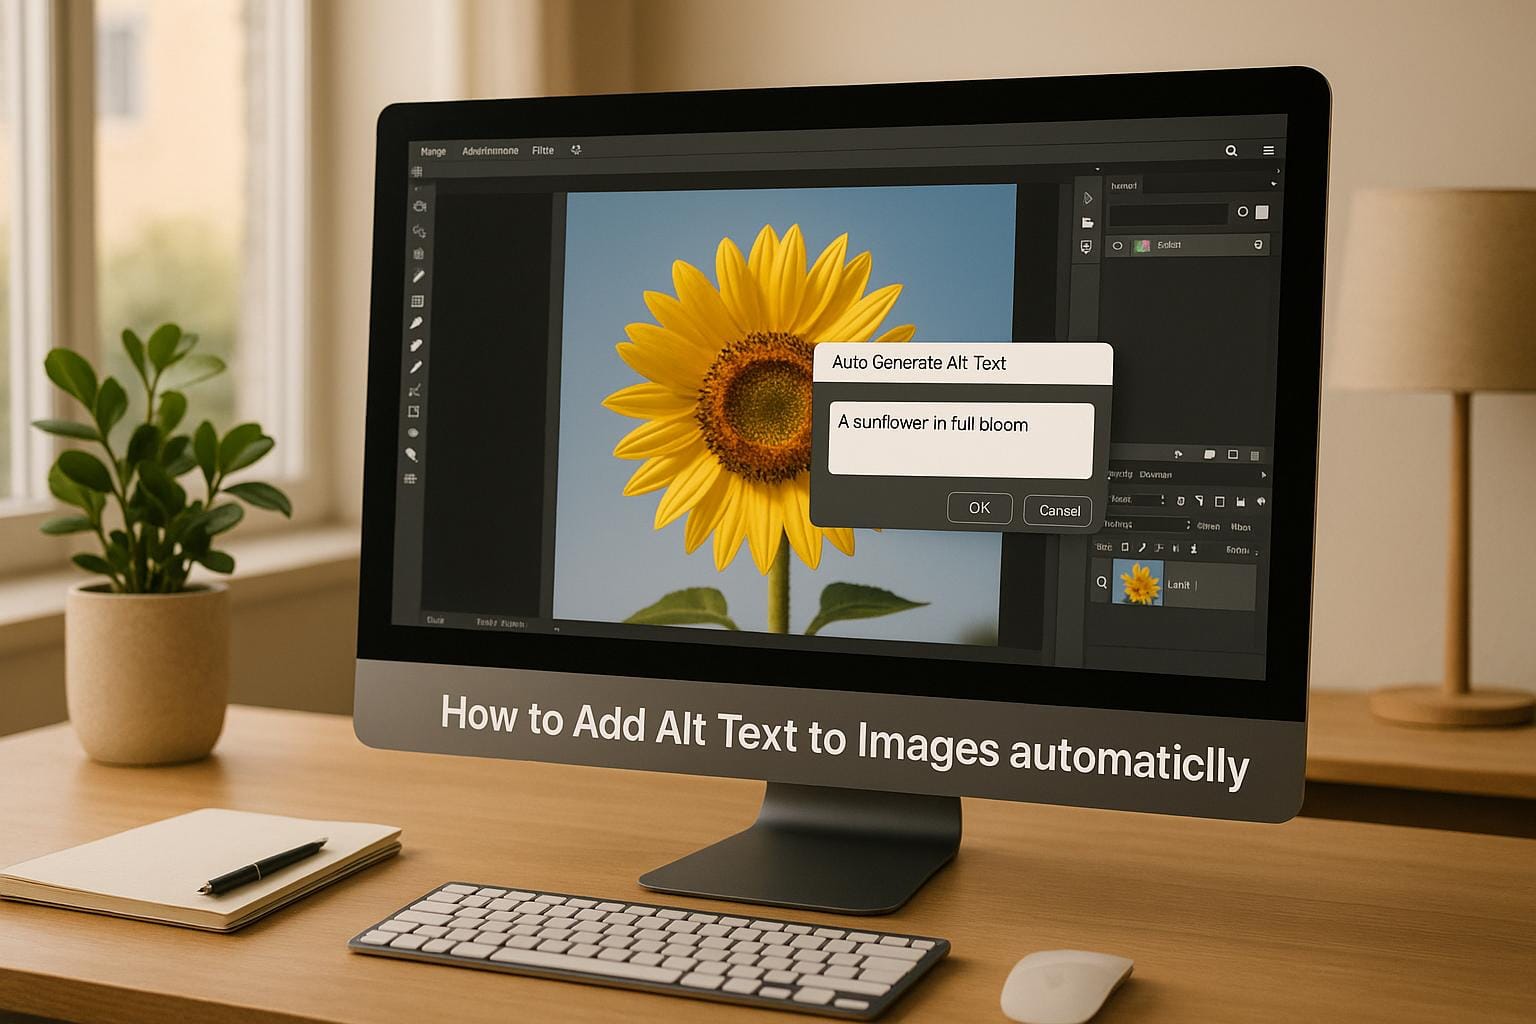The image size is (1536, 1024).
Task: Open the Mange menu
Action: pyautogui.click(x=433, y=152)
